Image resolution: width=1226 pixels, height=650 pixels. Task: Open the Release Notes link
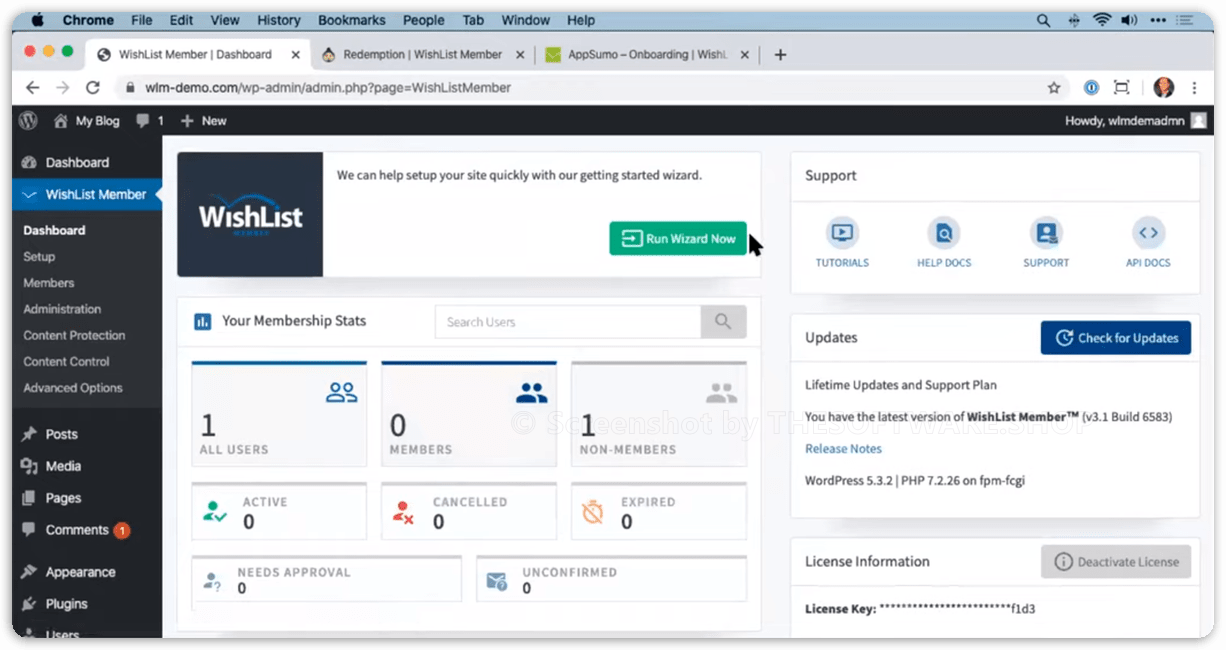click(x=843, y=449)
